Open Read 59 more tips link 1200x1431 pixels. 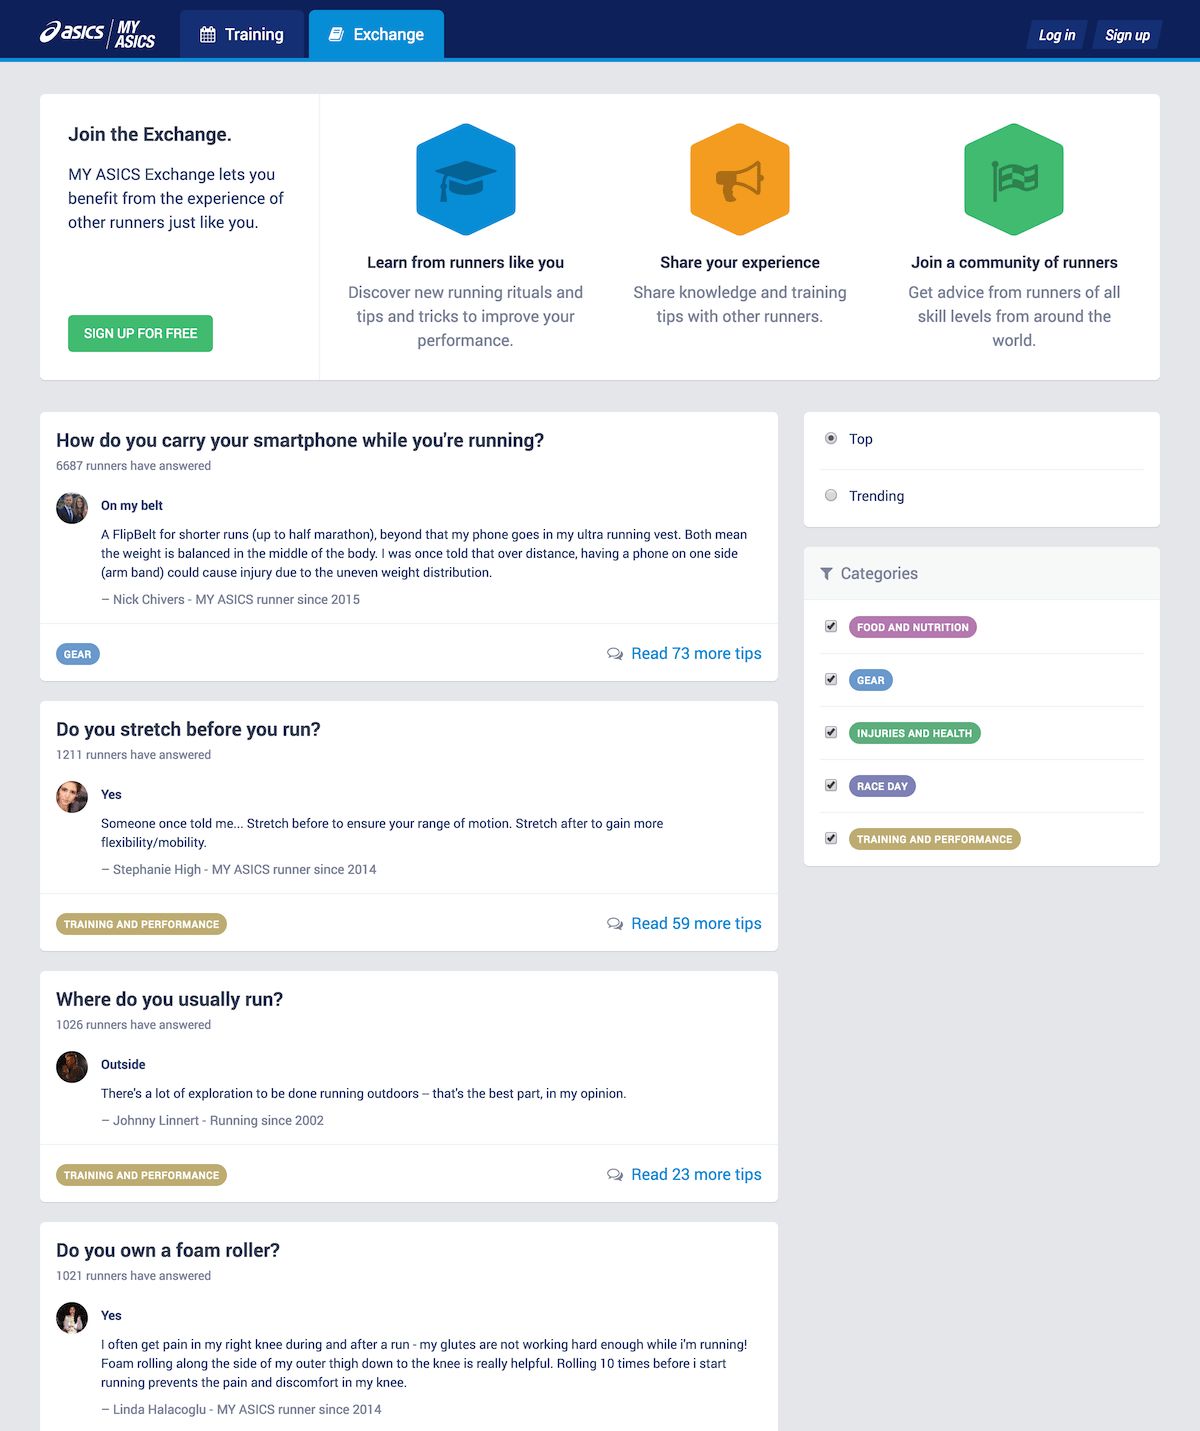[696, 924]
